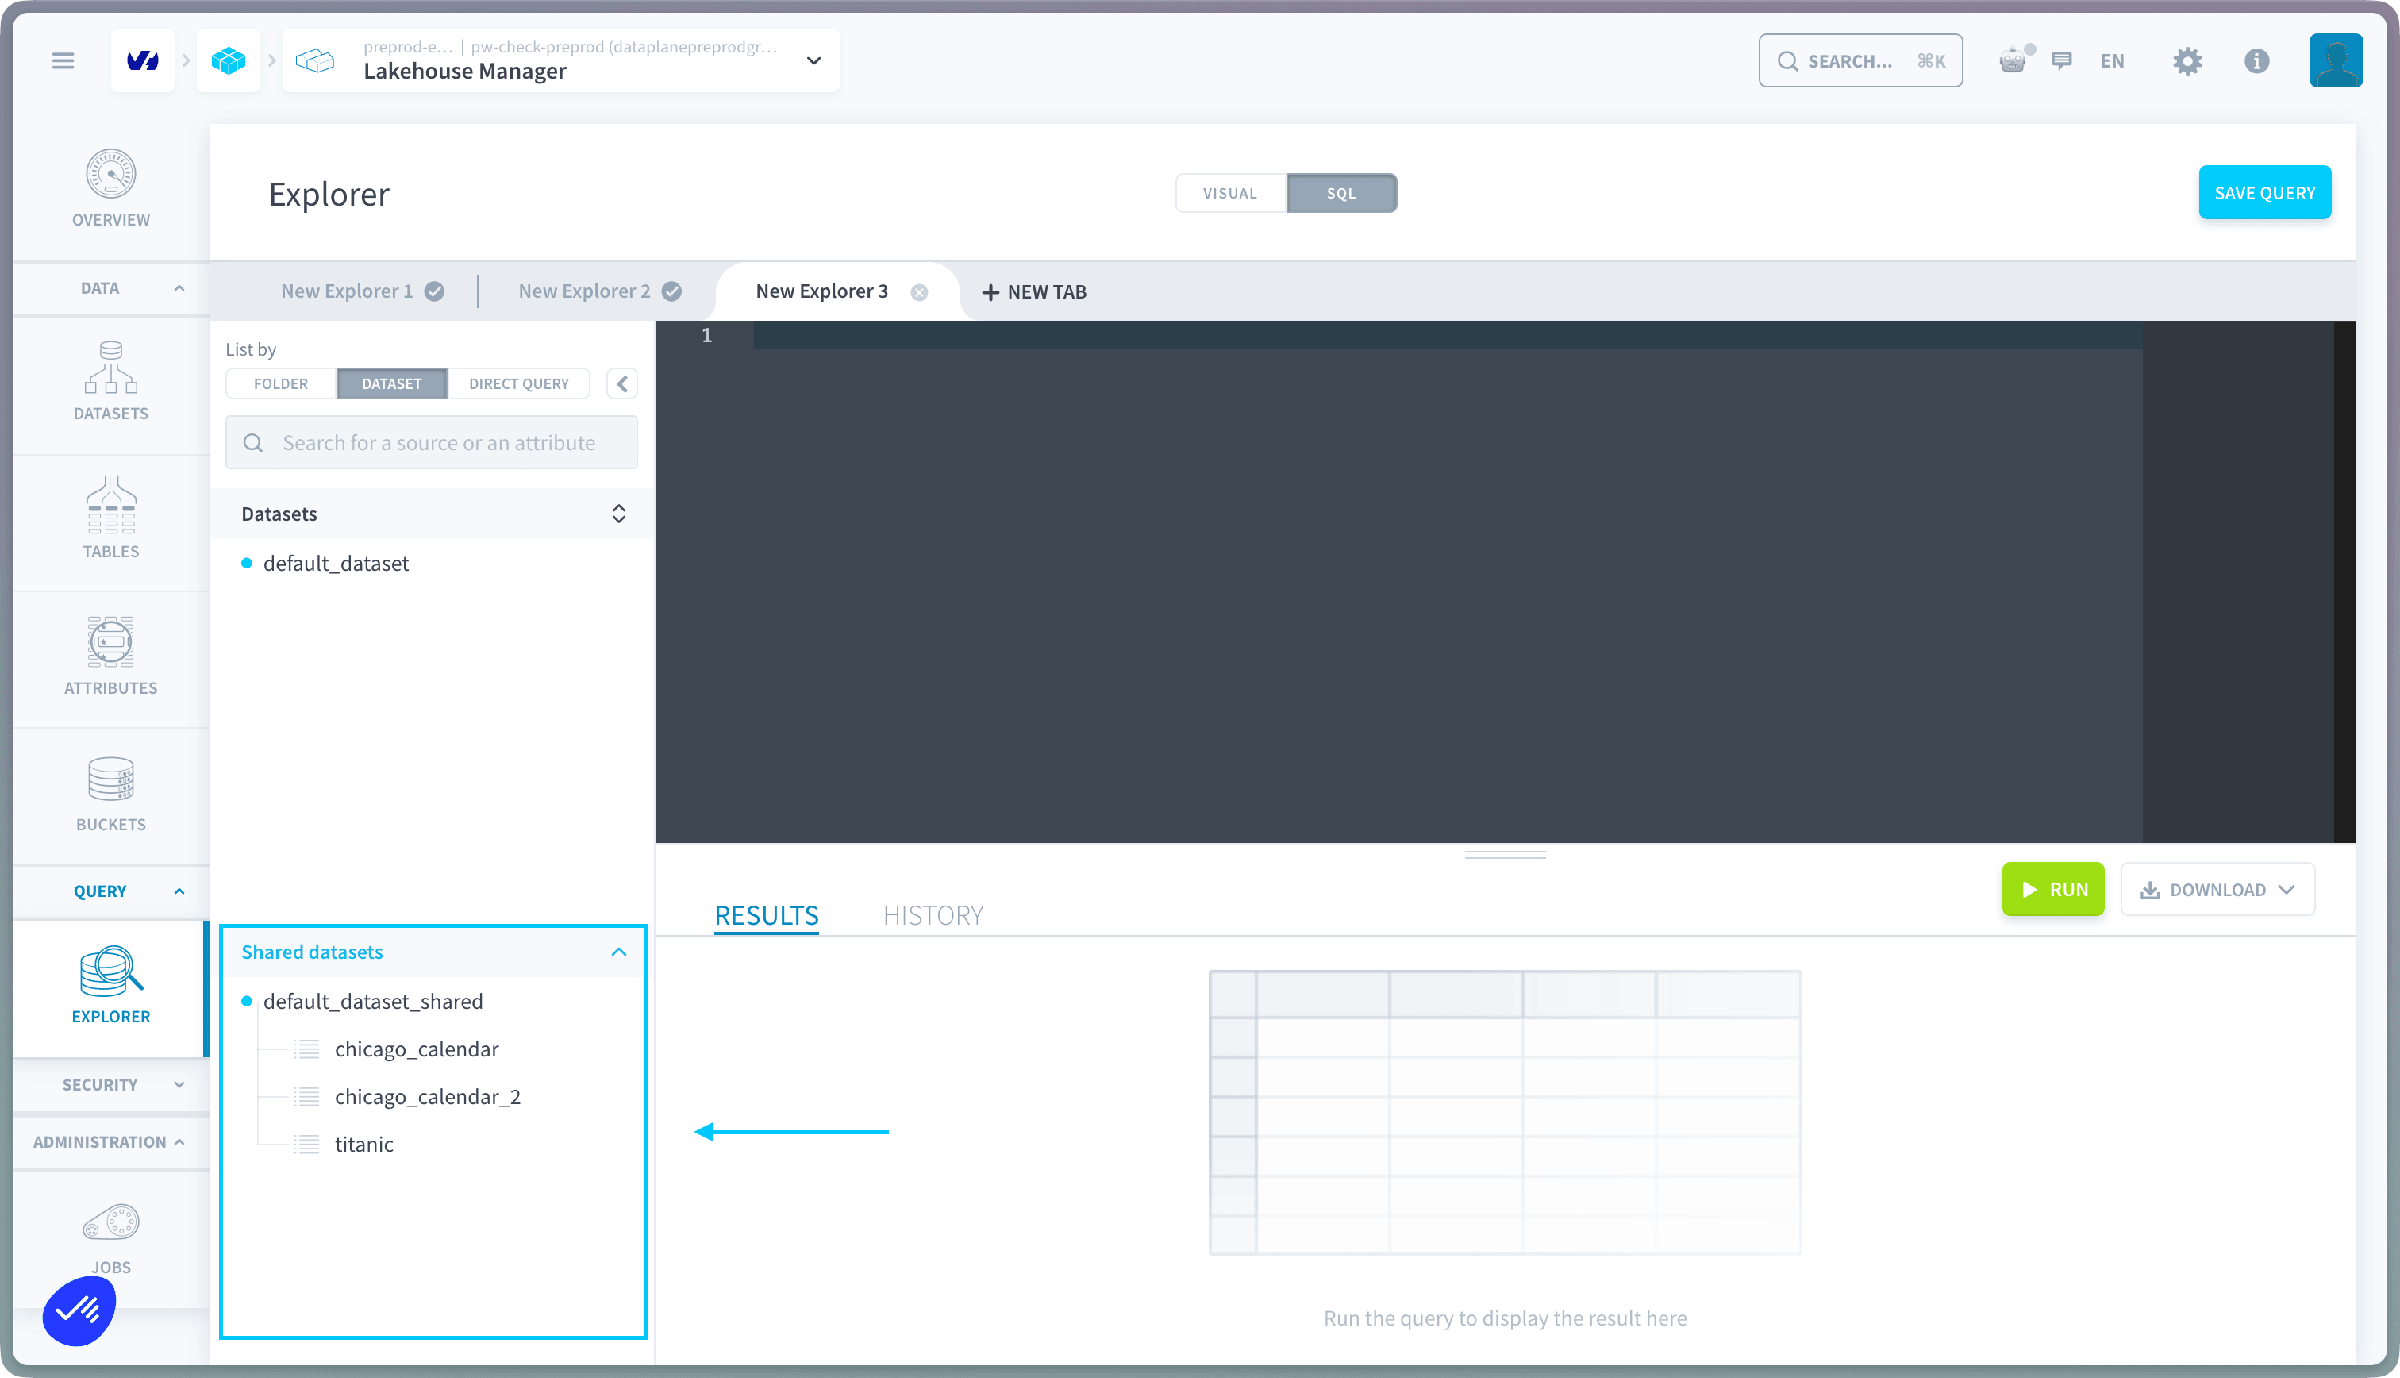The height and width of the screenshot is (1378, 2400).
Task: Click the platform logo home icon
Action: click(143, 61)
